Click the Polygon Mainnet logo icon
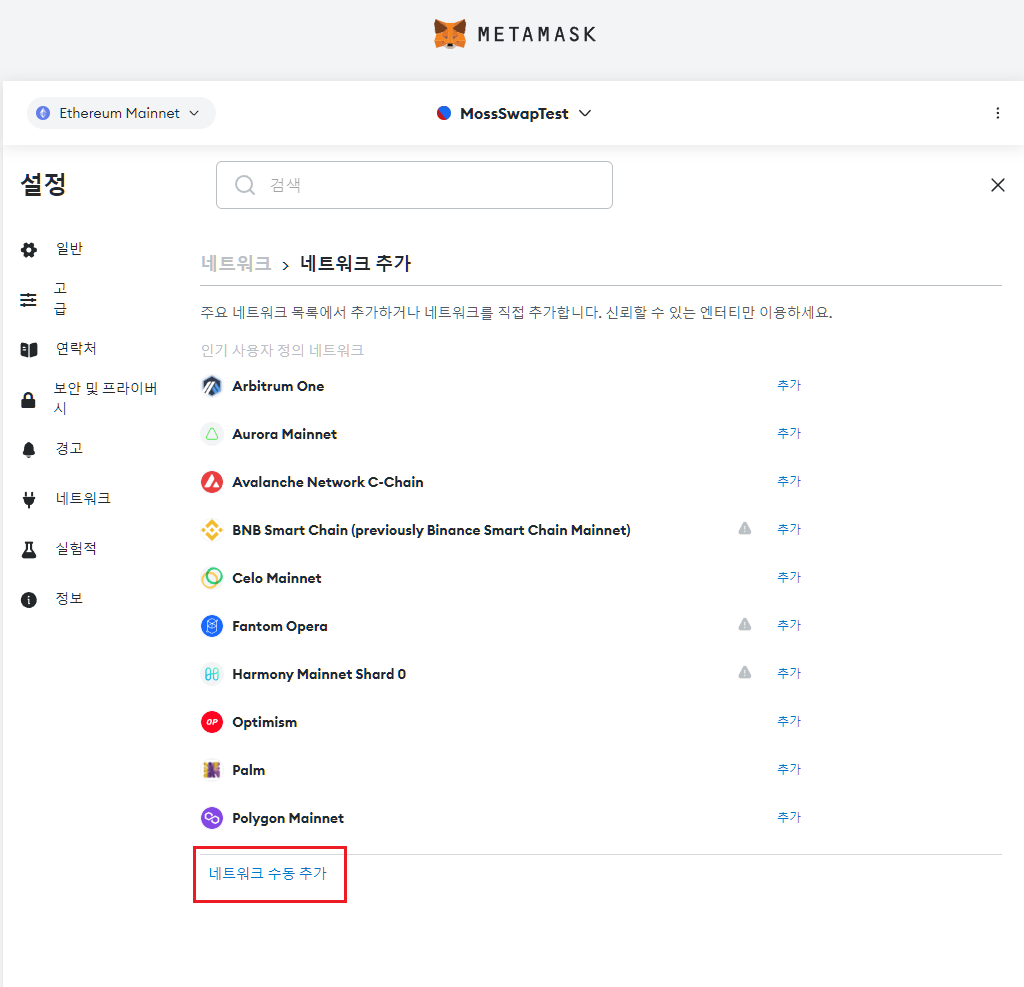 (x=212, y=818)
